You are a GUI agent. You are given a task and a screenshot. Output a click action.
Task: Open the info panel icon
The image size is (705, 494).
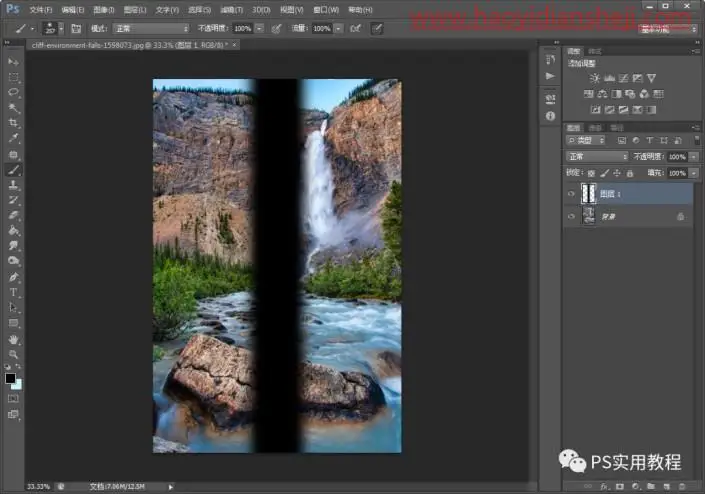pos(550,116)
